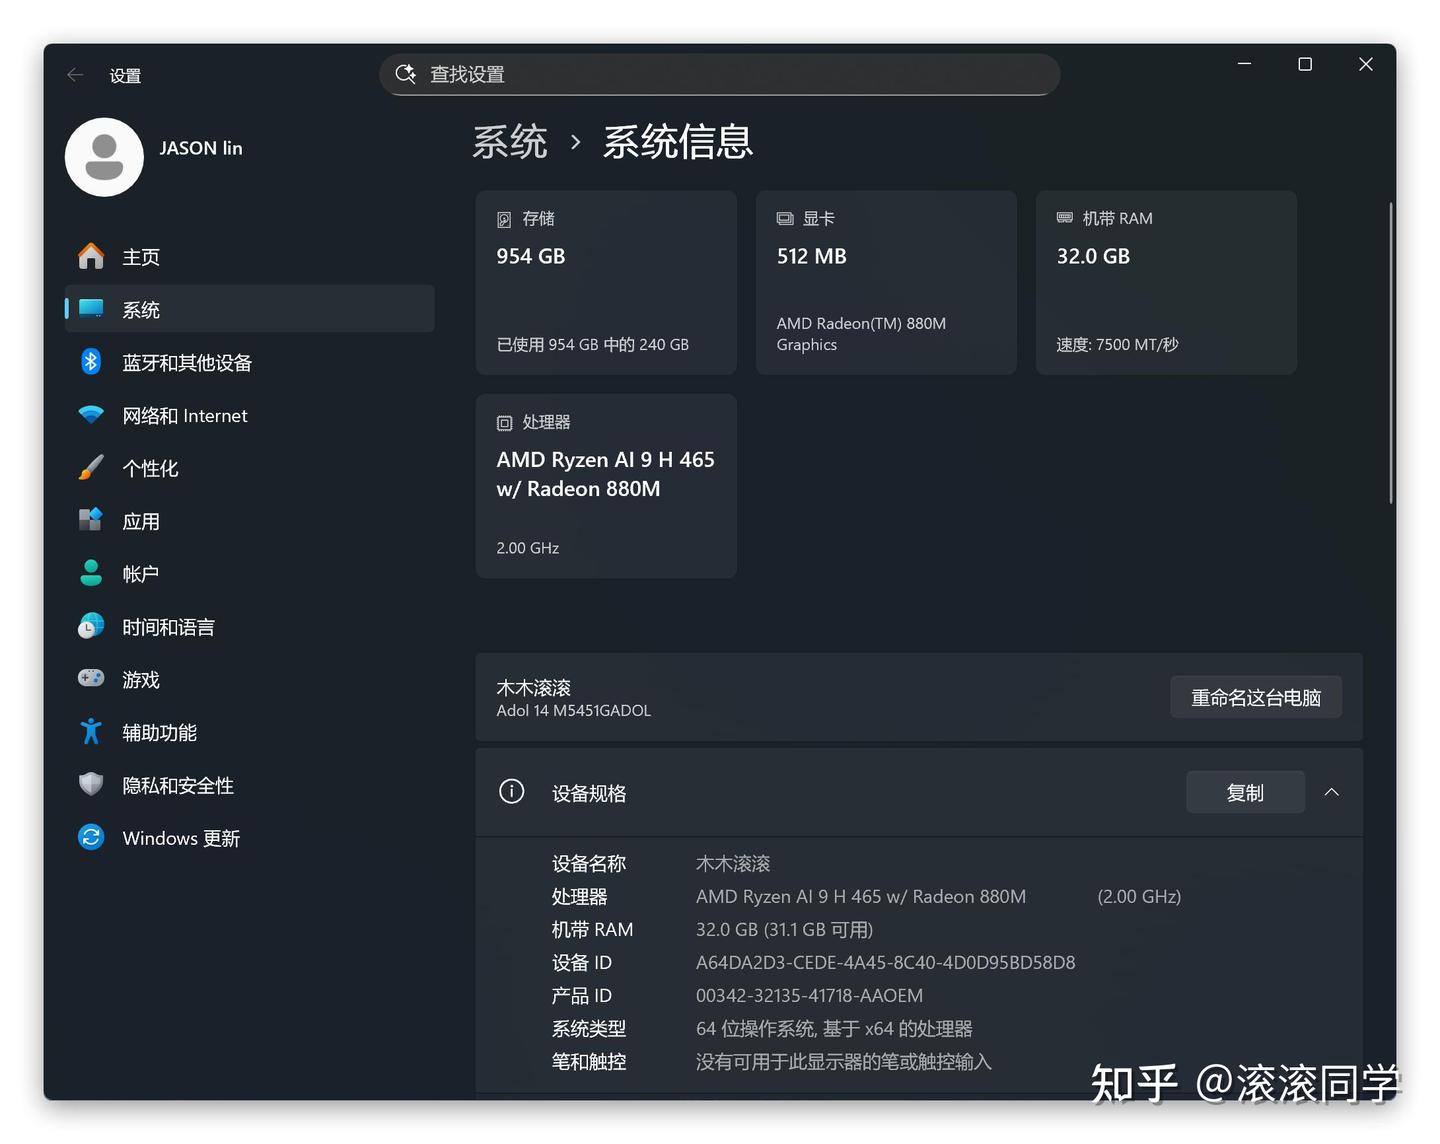Go to 蓝牙和其他设备 settings
Screen dimensions: 1440x1144
[250, 362]
